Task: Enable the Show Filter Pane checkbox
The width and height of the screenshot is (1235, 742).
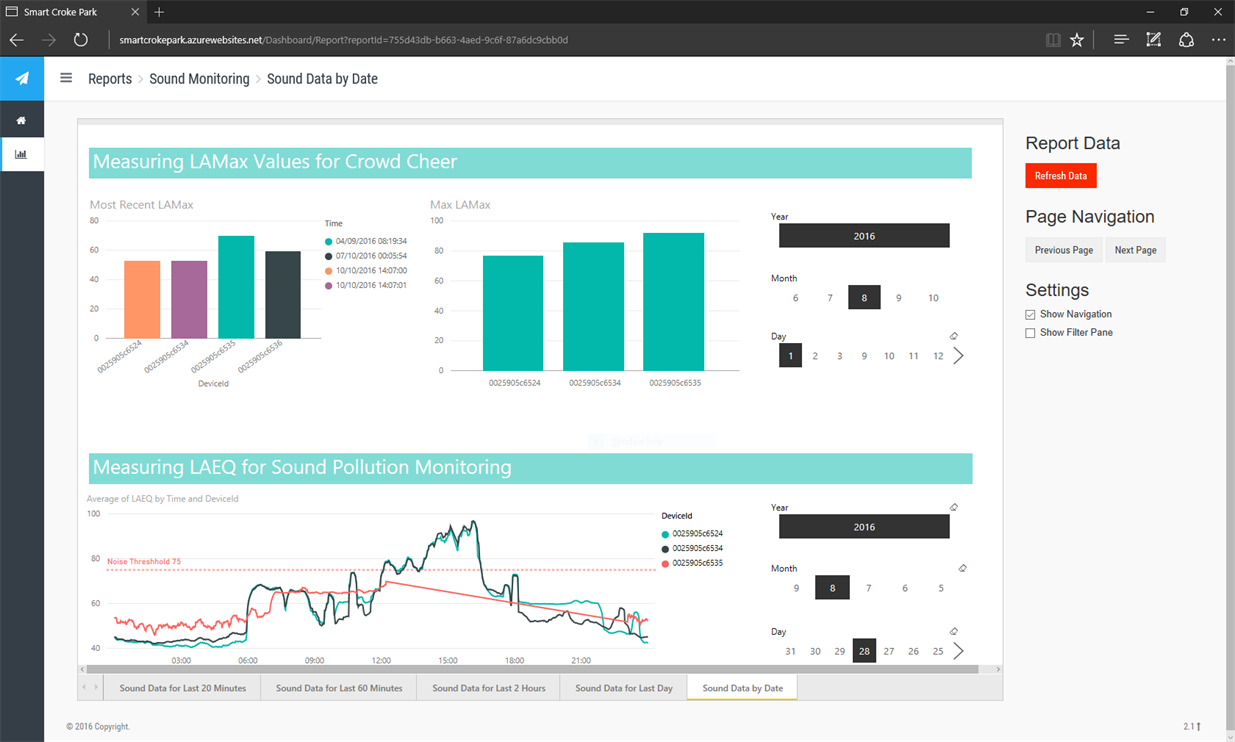Action: click(1030, 332)
